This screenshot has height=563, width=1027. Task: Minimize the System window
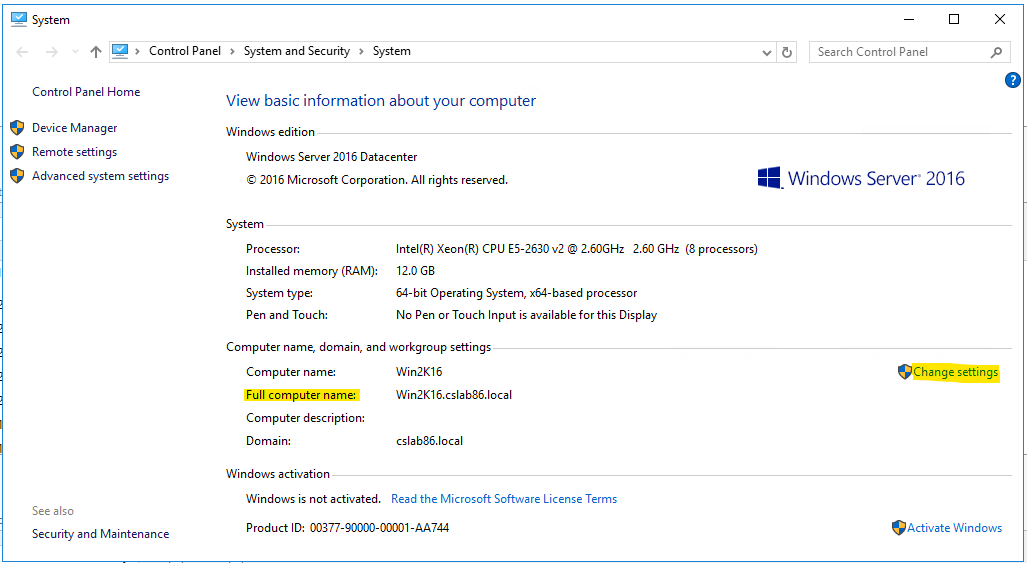click(908, 20)
